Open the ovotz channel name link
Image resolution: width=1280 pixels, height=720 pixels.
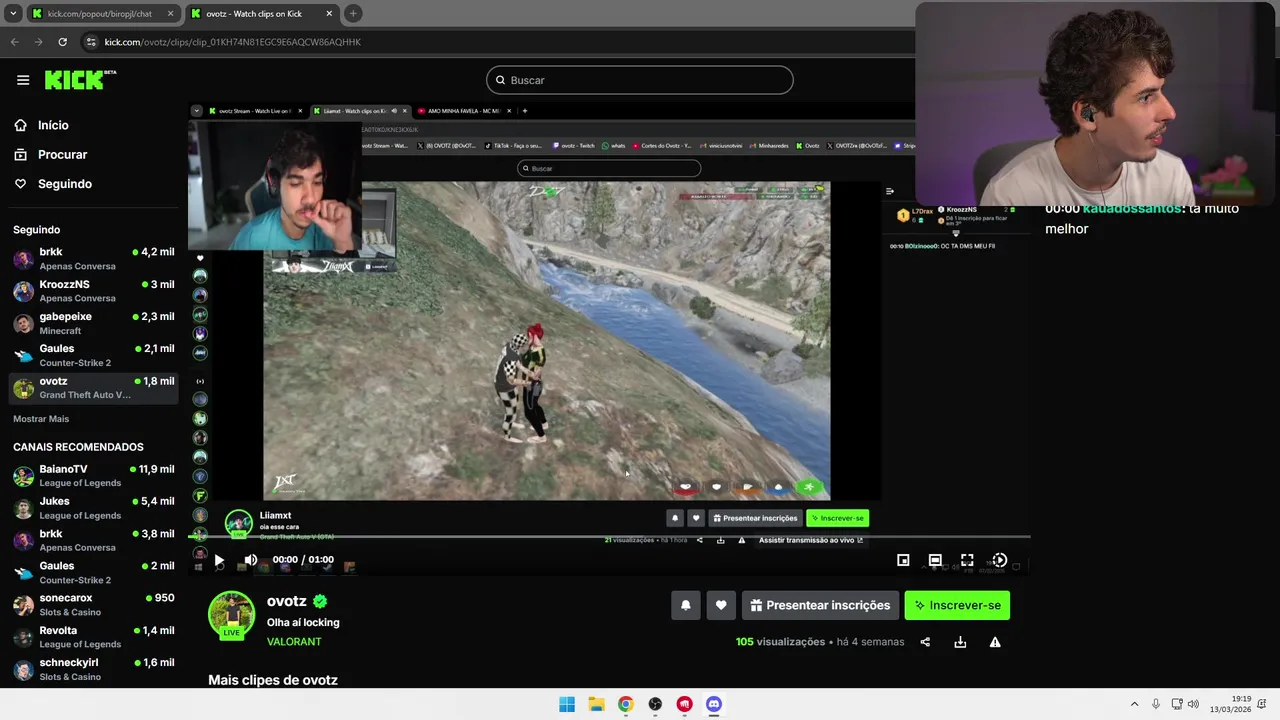[286, 601]
